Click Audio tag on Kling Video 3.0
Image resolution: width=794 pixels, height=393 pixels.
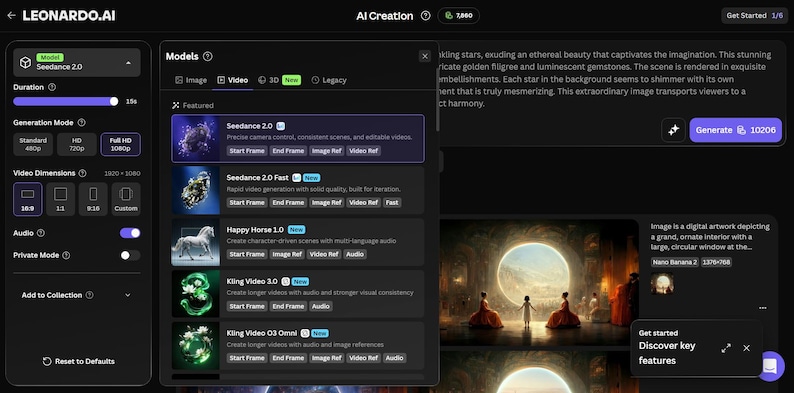coord(321,306)
